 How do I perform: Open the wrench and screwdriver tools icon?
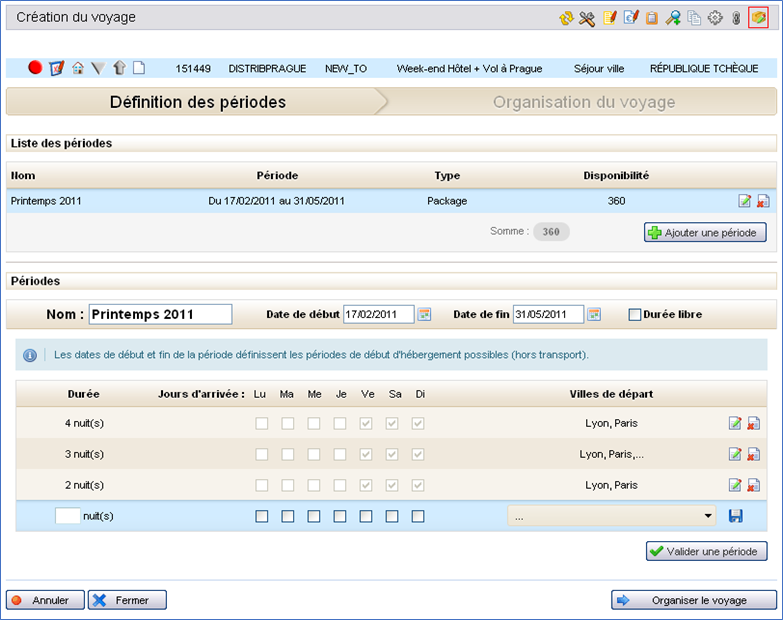click(x=587, y=18)
